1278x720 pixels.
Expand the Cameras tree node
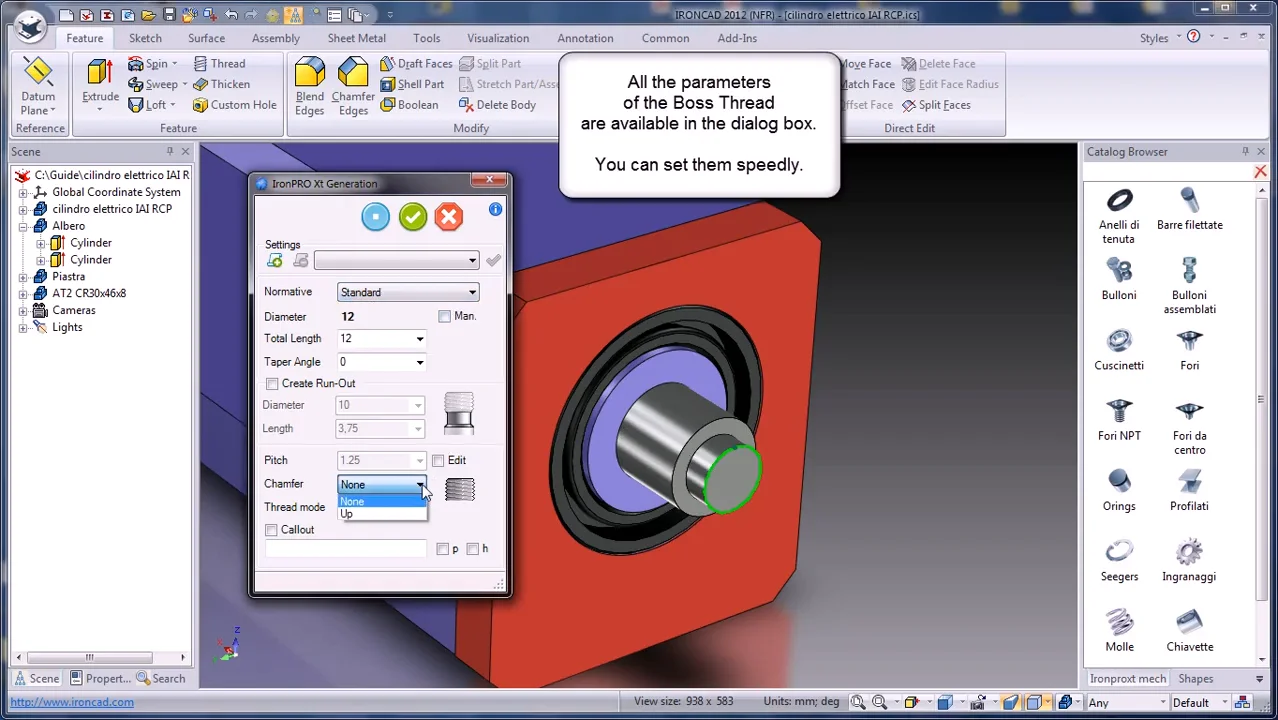pos(23,311)
